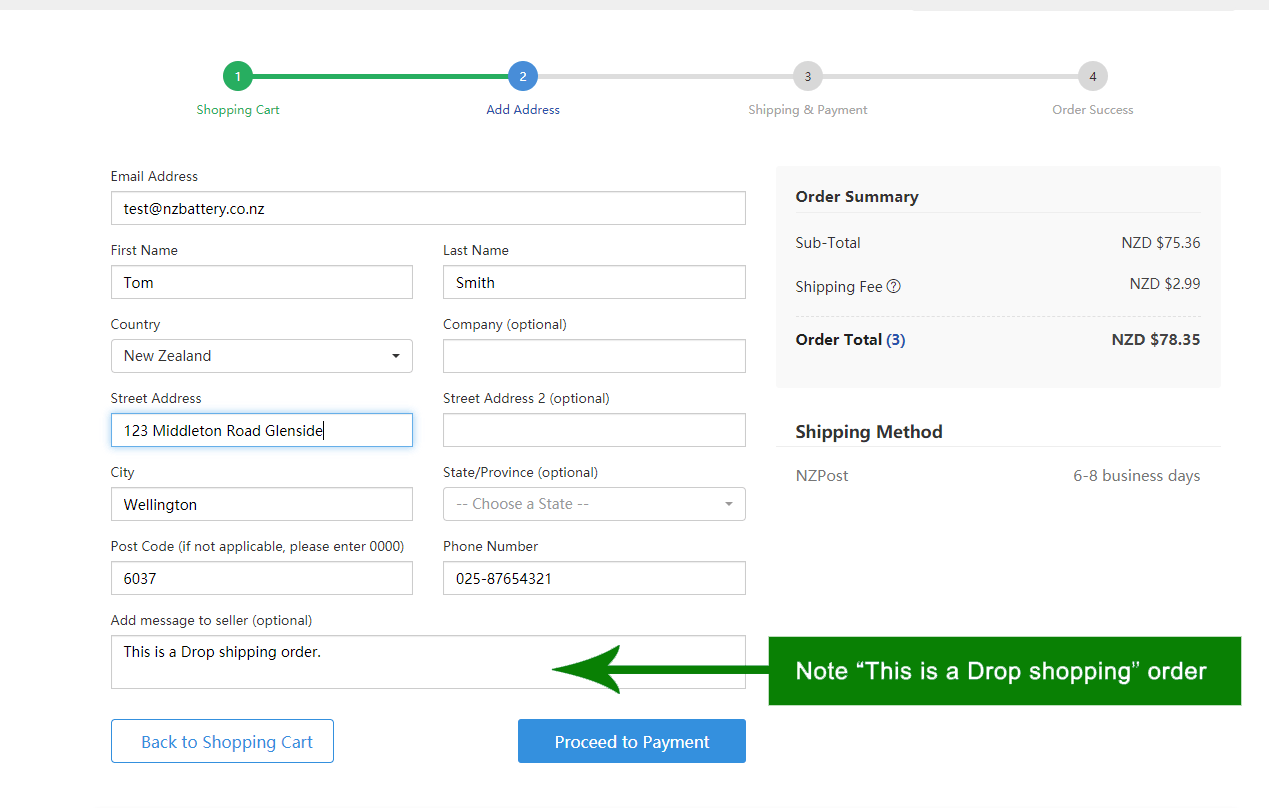
Task: Click the Shipping Fee help icon
Action: coord(894,287)
